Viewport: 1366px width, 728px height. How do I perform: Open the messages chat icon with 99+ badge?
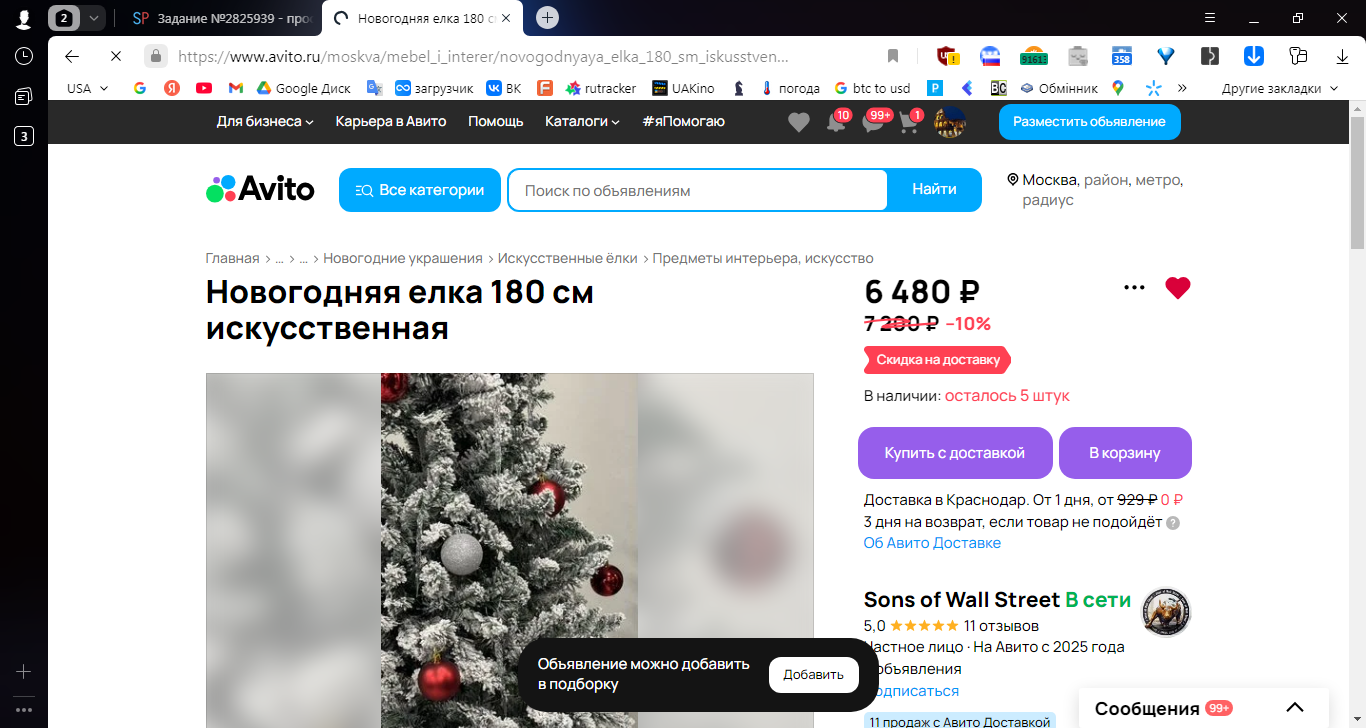click(x=873, y=122)
